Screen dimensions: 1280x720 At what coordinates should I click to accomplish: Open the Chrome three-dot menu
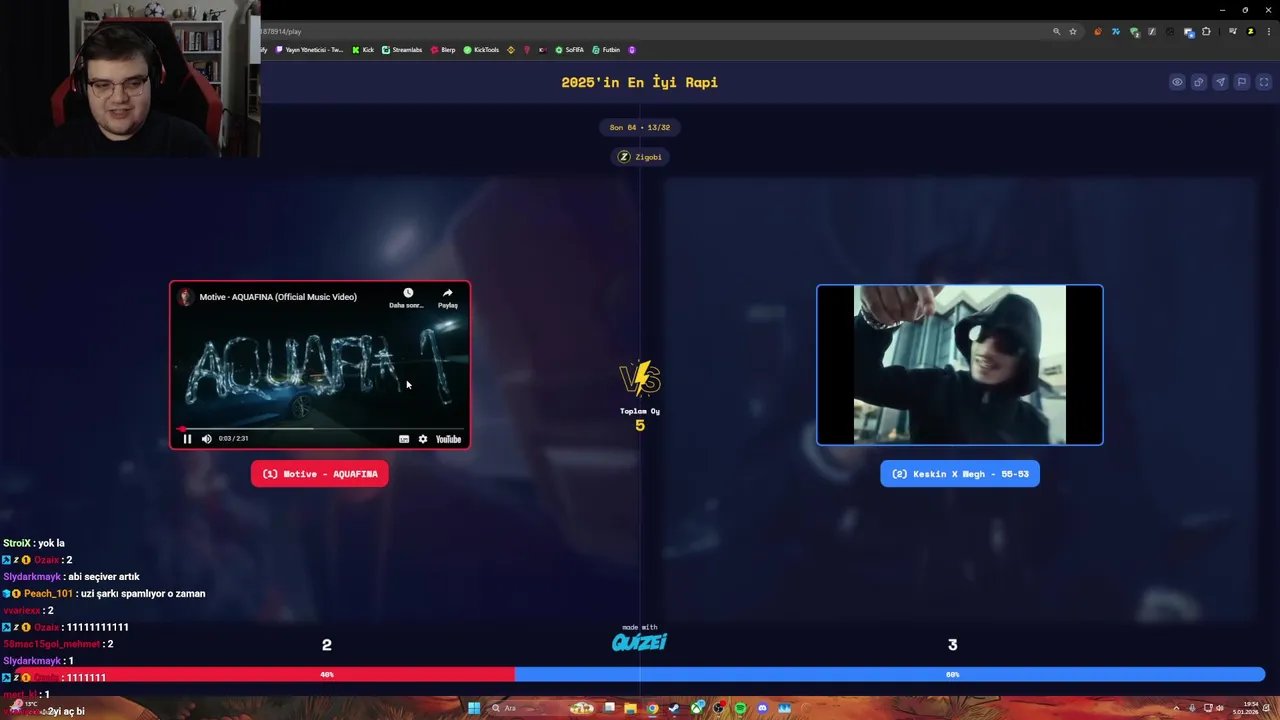(1269, 32)
